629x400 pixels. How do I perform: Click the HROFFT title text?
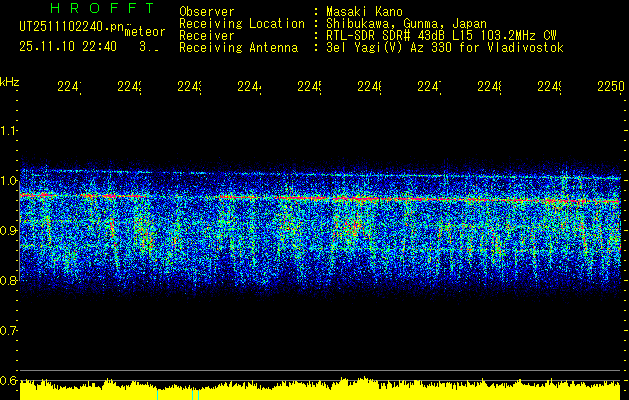tap(102, 8)
